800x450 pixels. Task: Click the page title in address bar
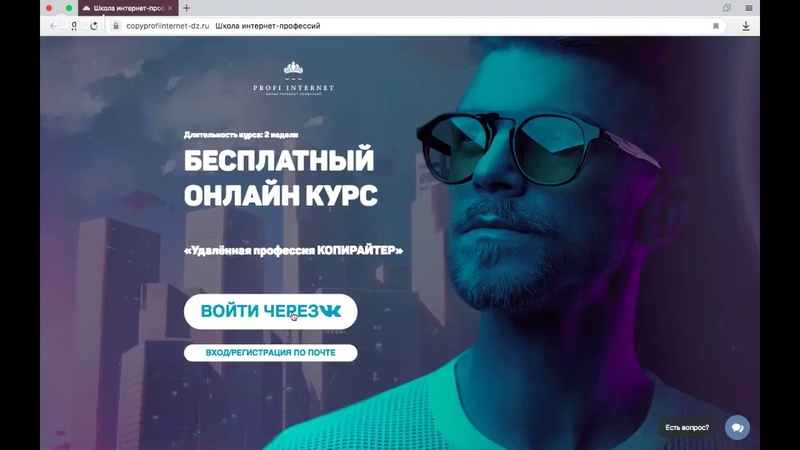[x=268, y=26]
